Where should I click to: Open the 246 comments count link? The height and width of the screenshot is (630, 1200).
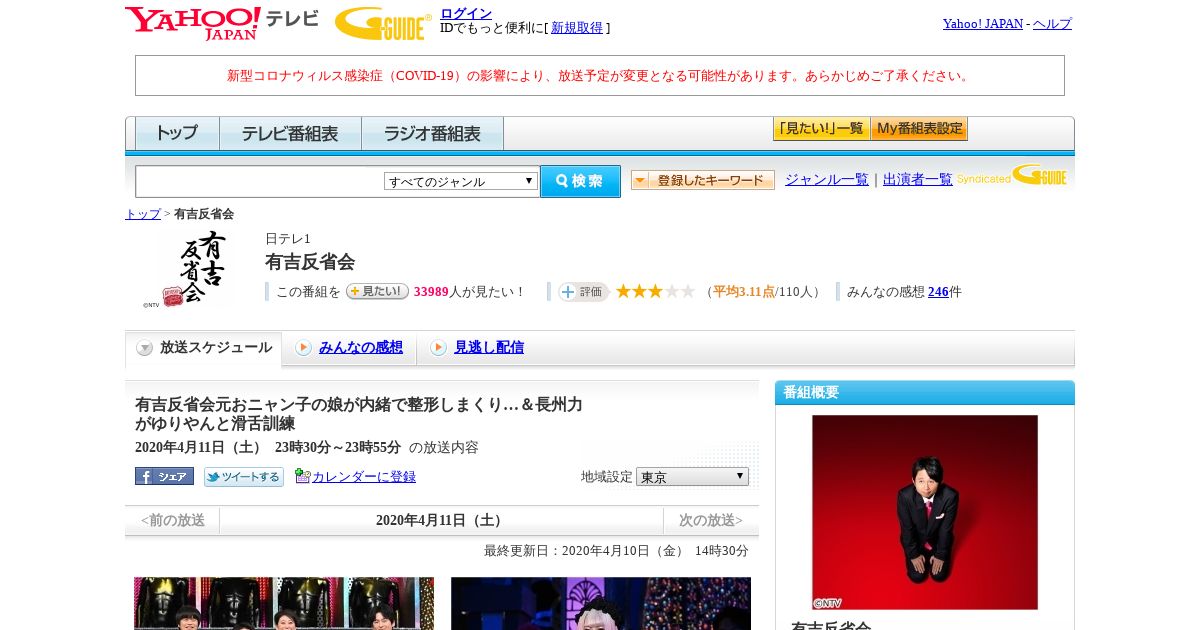pos(938,292)
